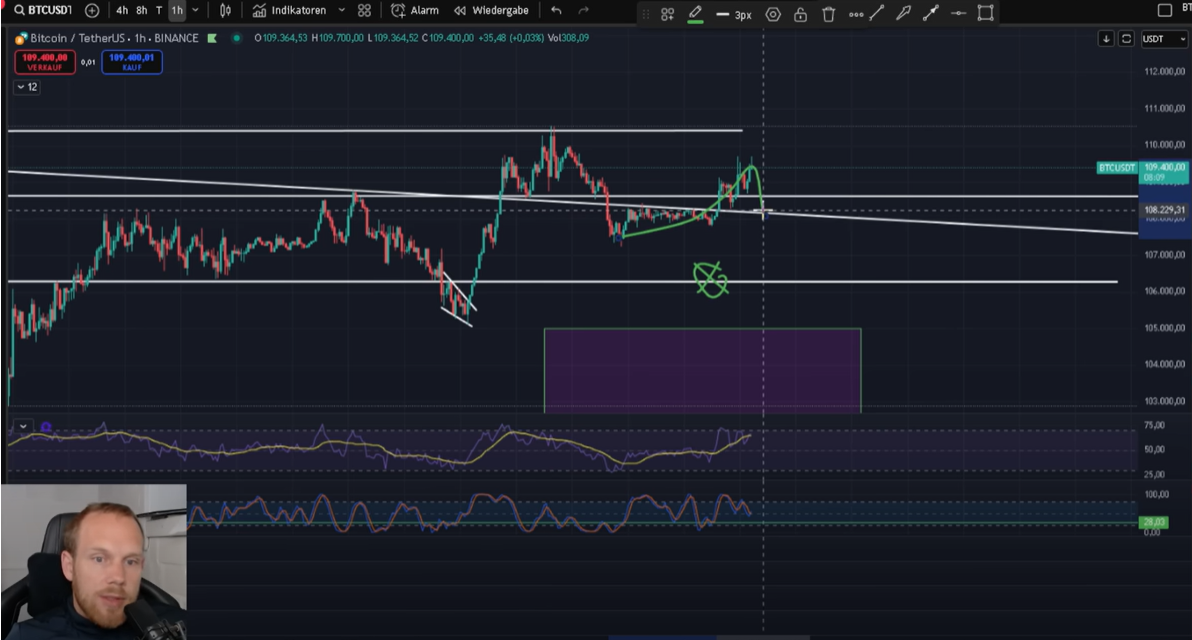
Task: Expand the timeframe dropdown arrow
Action: click(x=195, y=11)
